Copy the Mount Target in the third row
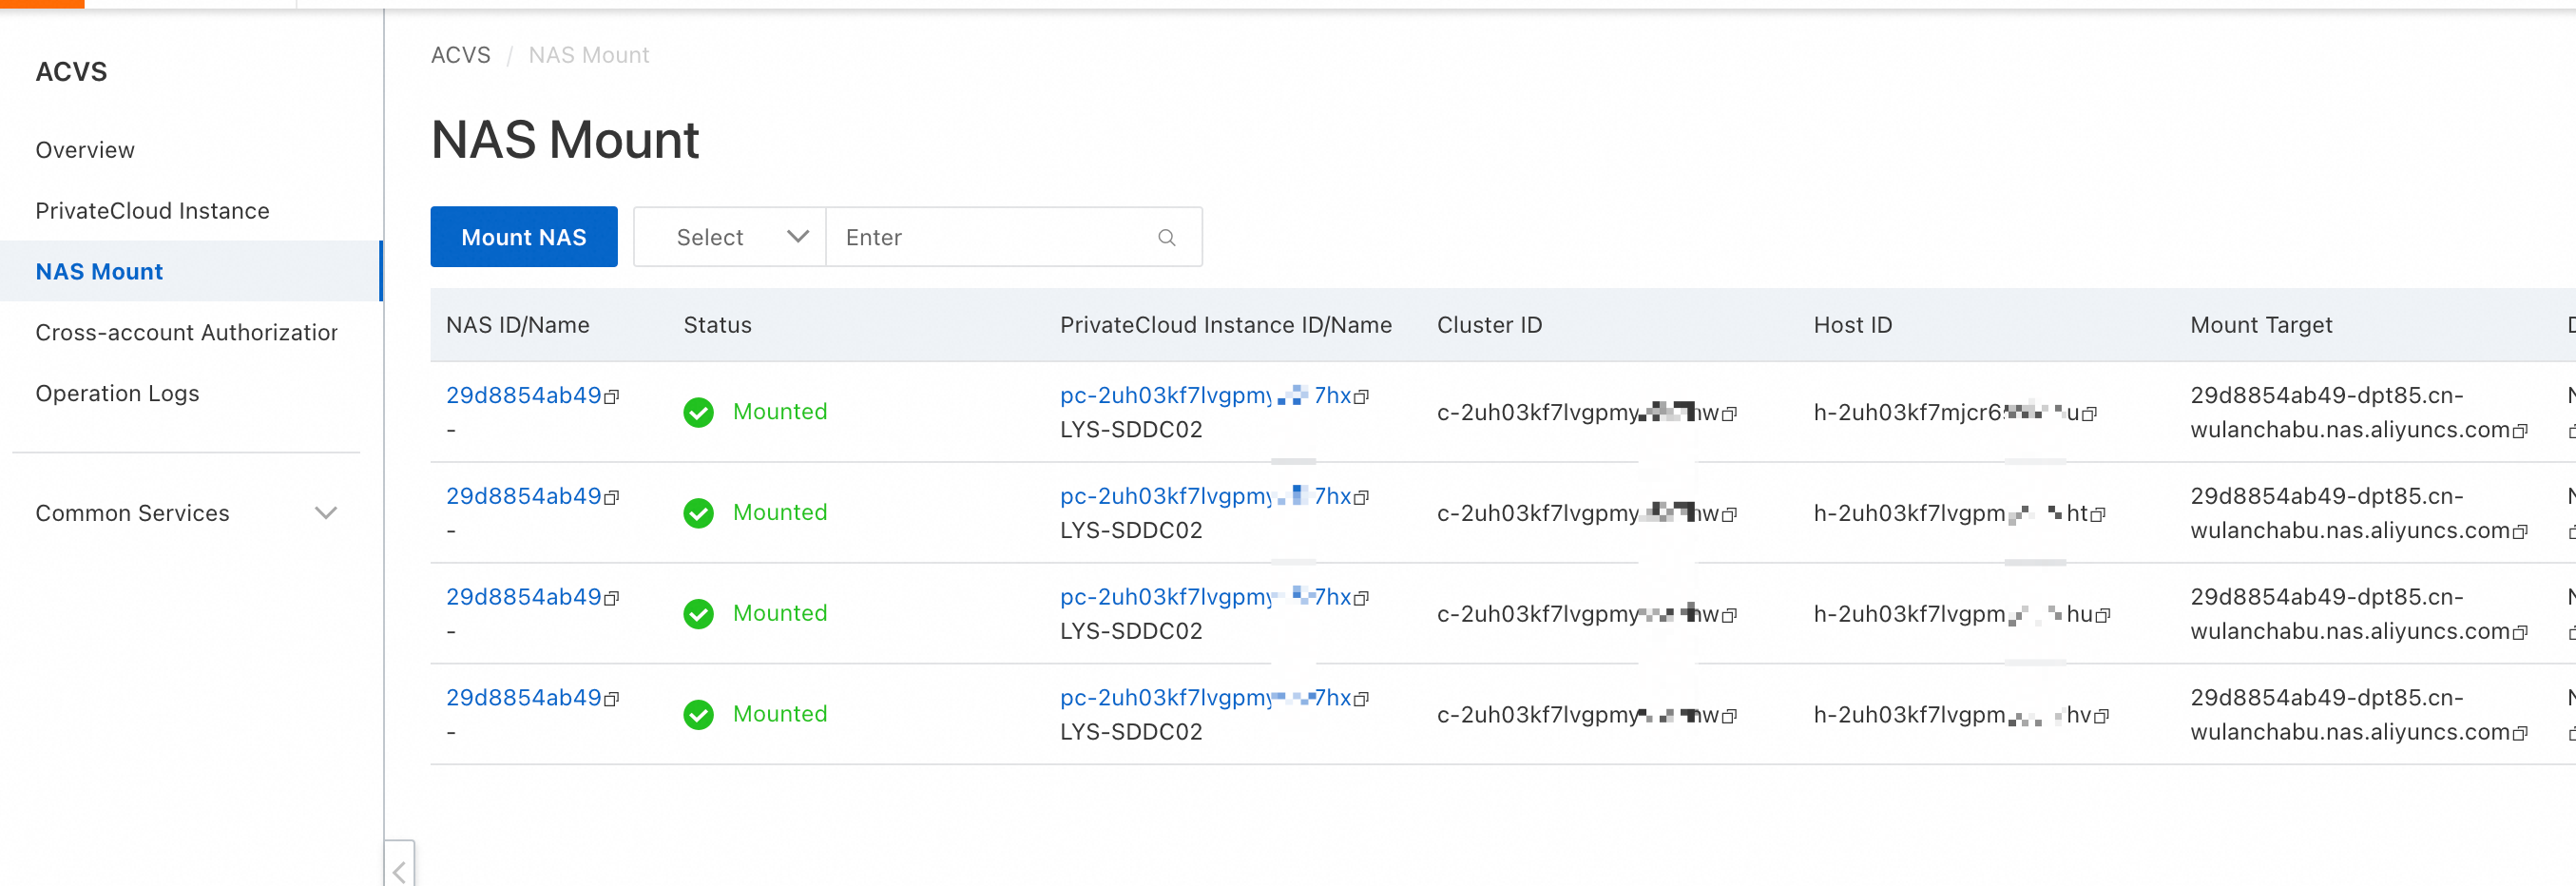The width and height of the screenshot is (2576, 886). coord(2521,632)
